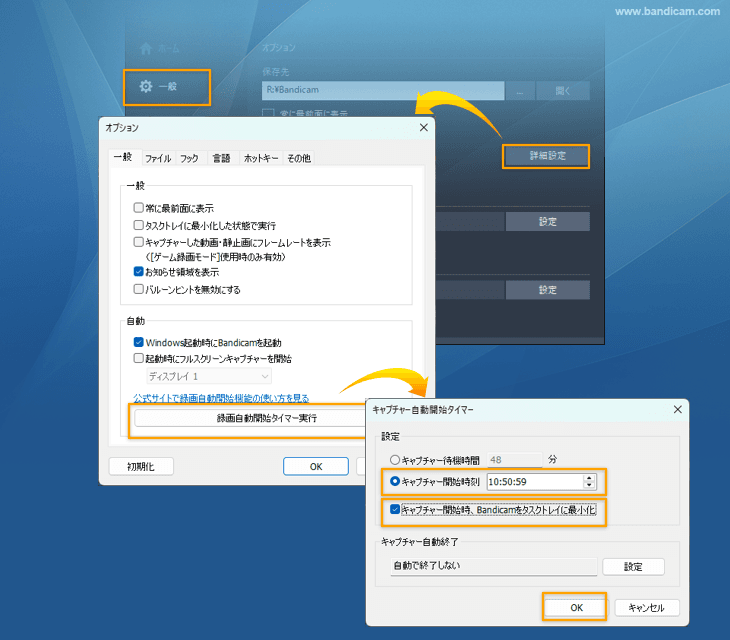
Task: Close the オプション dialog with the X
Action: [423, 128]
